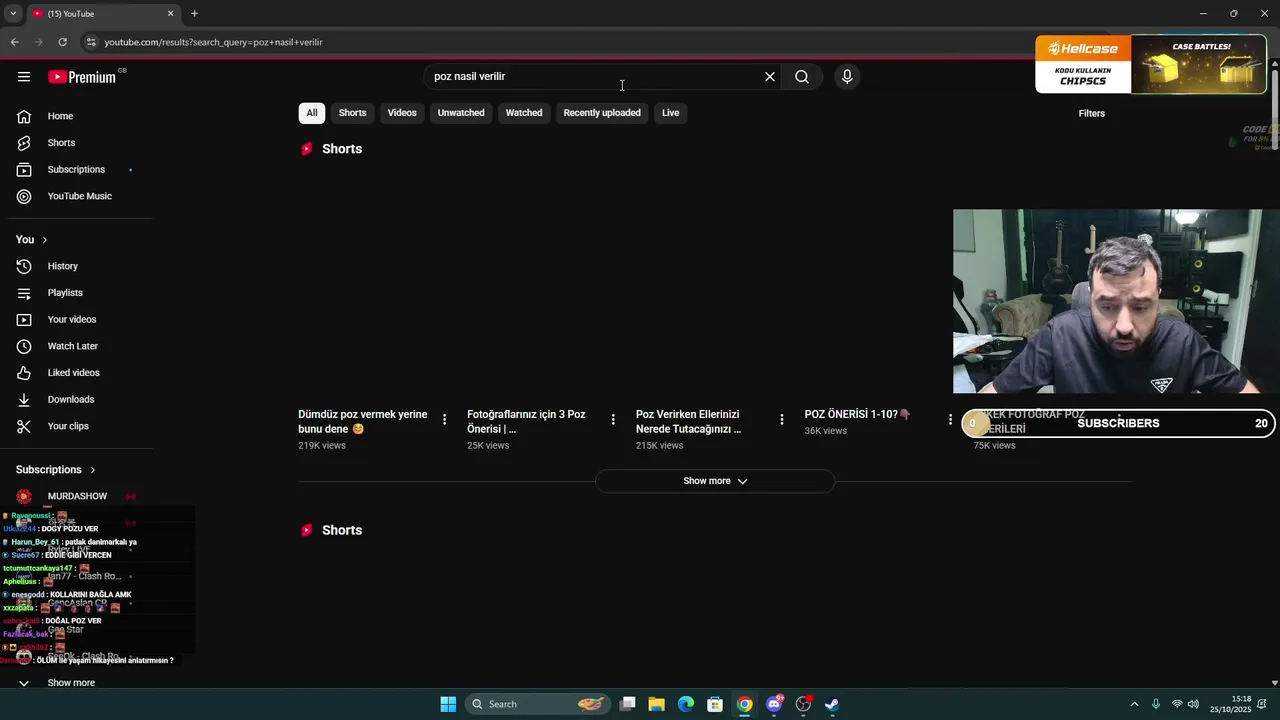Image resolution: width=1280 pixels, height=720 pixels.
Task: Open File Explorer from the taskbar
Action: (x=657, y=704)
